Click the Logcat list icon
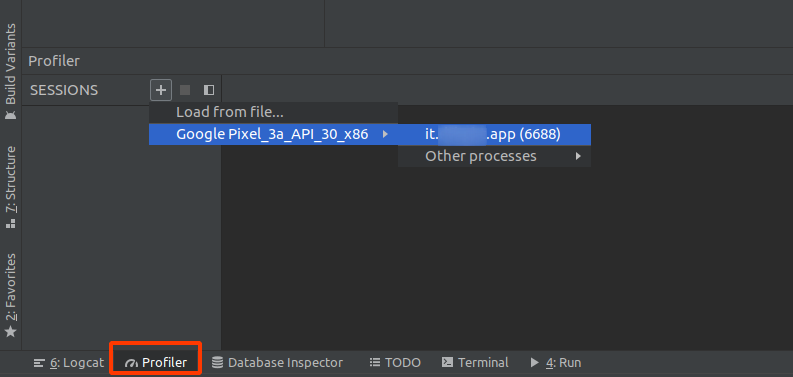 (39, 363)
